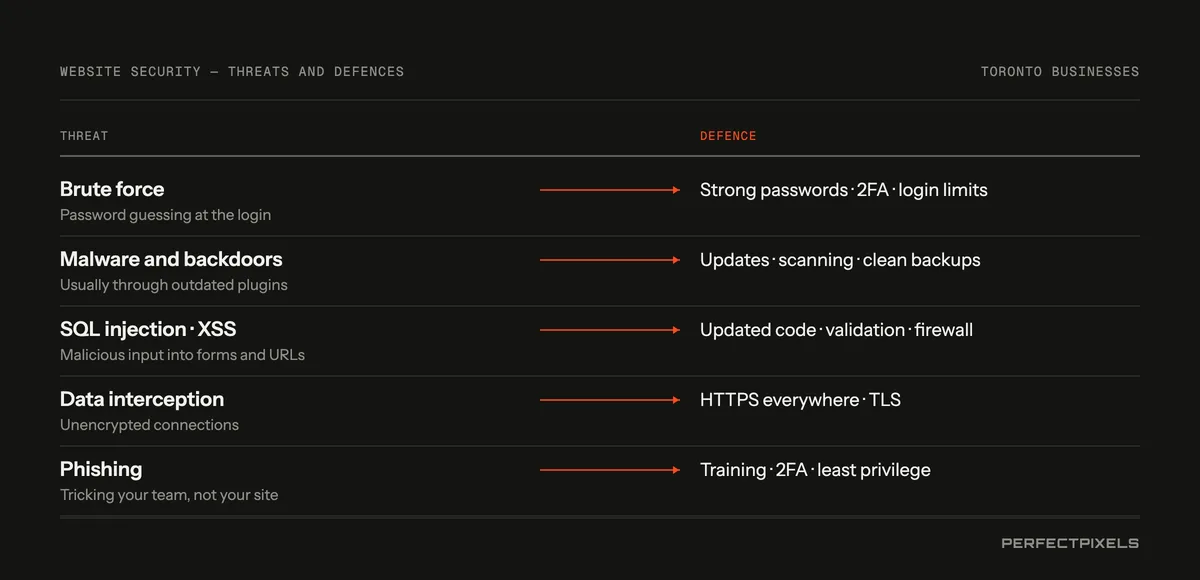Click 'Malicious input into forms and URLs' text
This screenshot has height=580, width=1200.
click(182, 355)
